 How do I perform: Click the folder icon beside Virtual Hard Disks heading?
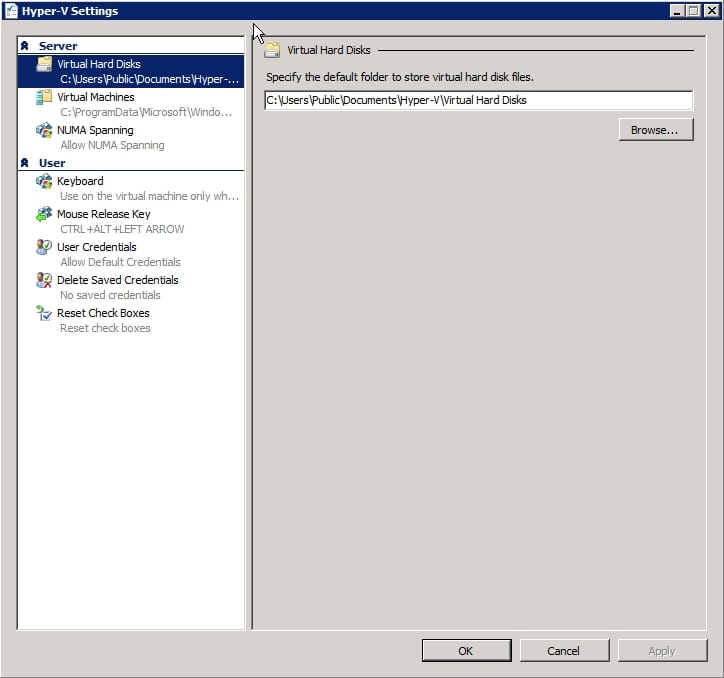pos(272,50)
